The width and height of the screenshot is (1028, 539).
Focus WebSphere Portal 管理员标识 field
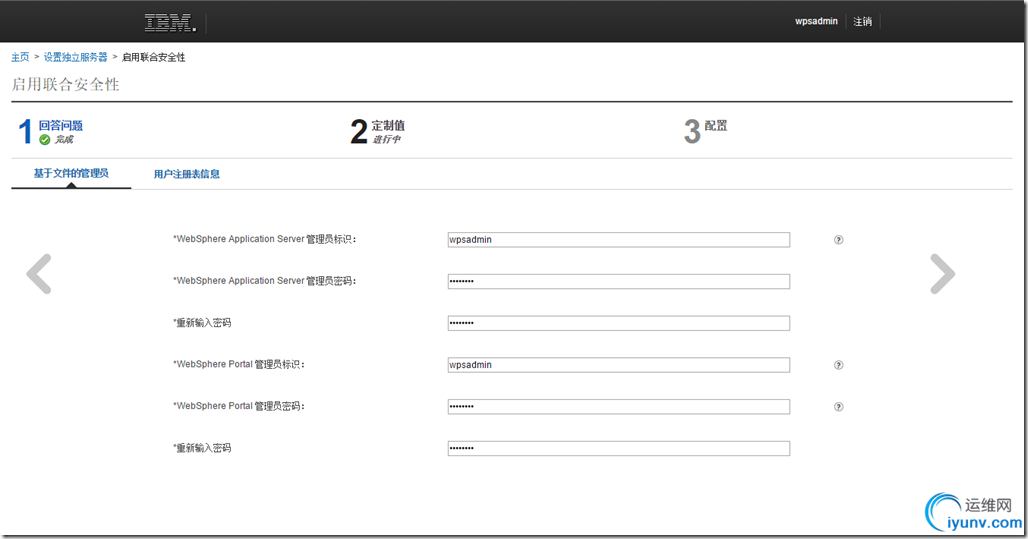click(x=618, y=365)
